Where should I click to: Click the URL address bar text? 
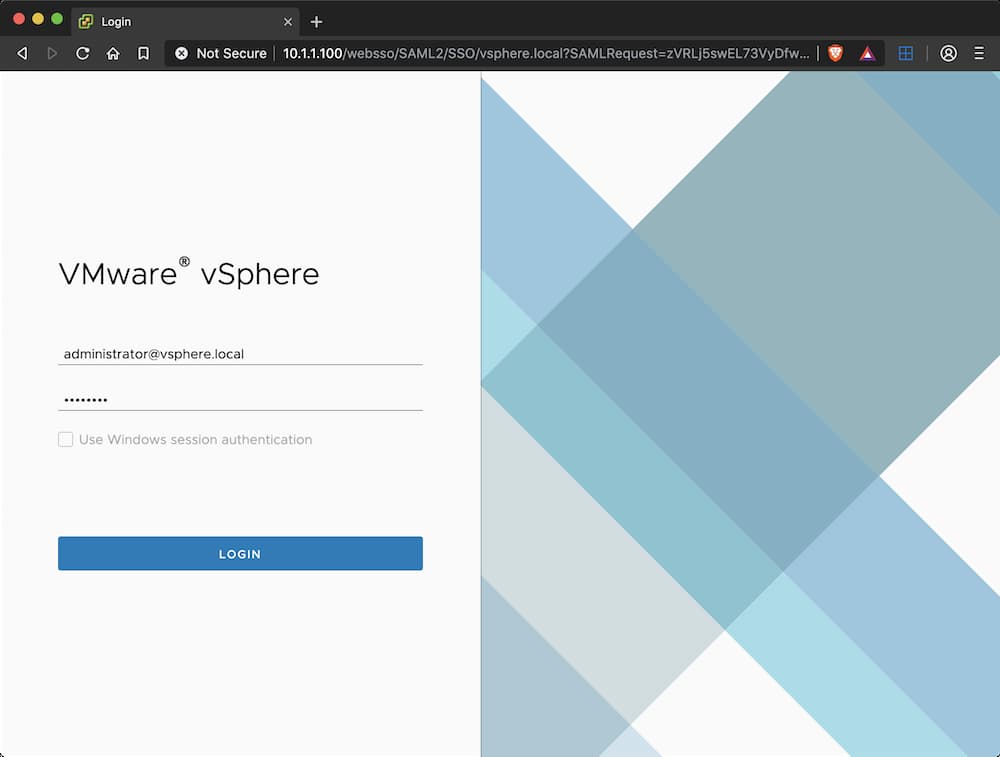click(546, 54)
